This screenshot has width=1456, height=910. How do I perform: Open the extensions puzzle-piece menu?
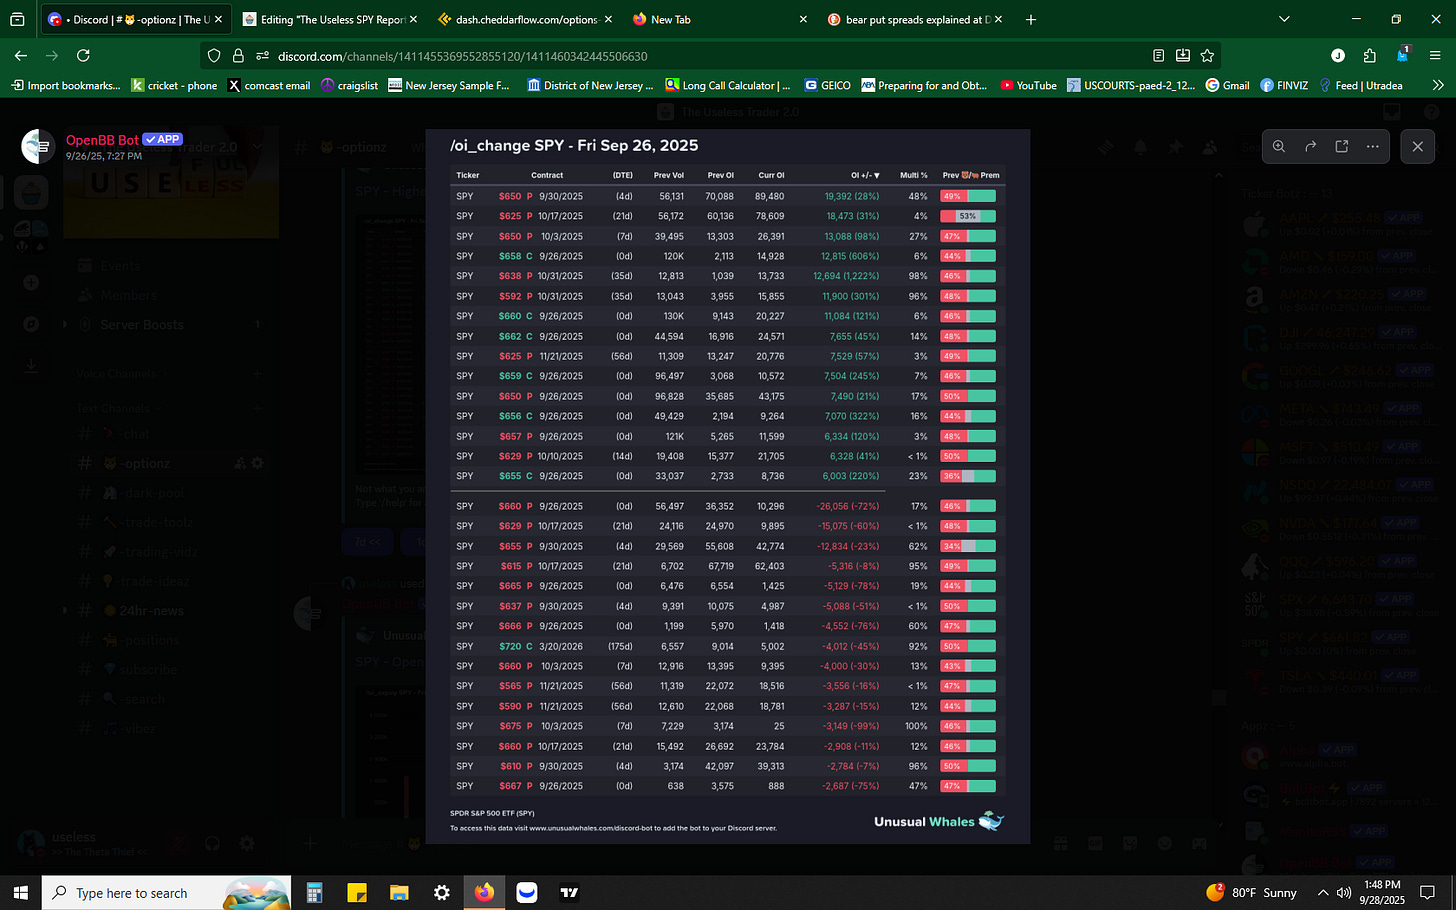click(1370, 56)
